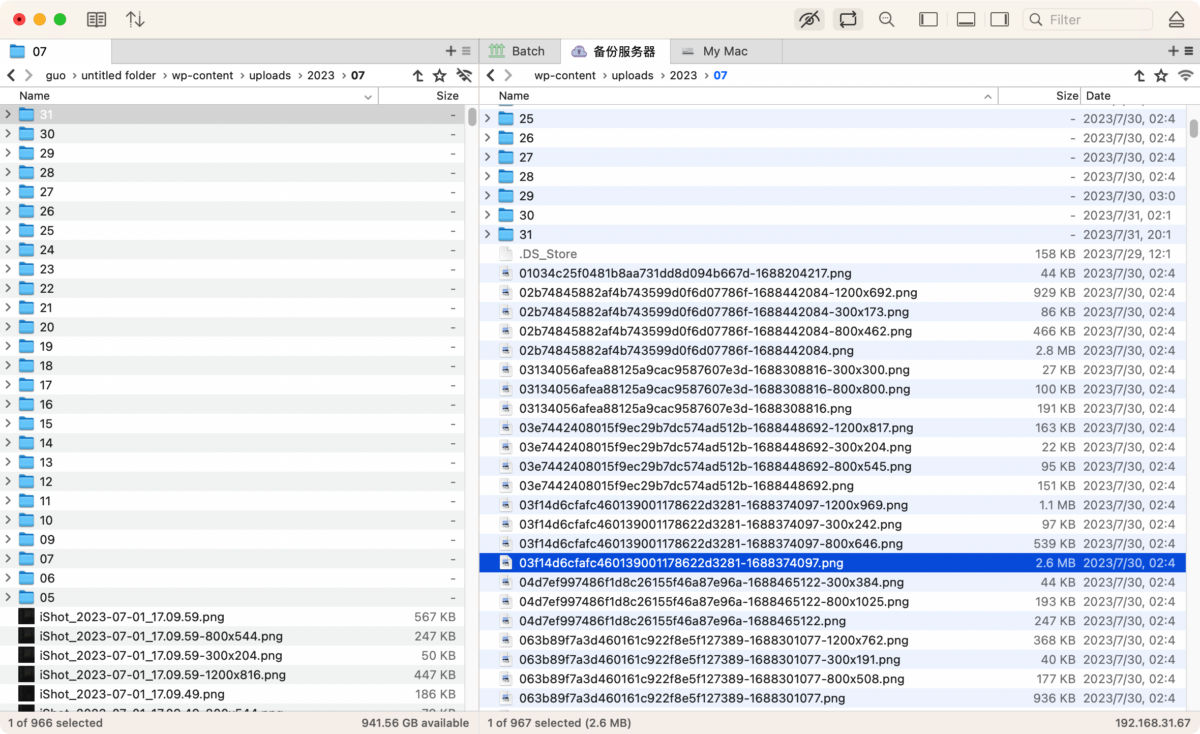Go to parent folder in the left pane

(x=418, y=75)
